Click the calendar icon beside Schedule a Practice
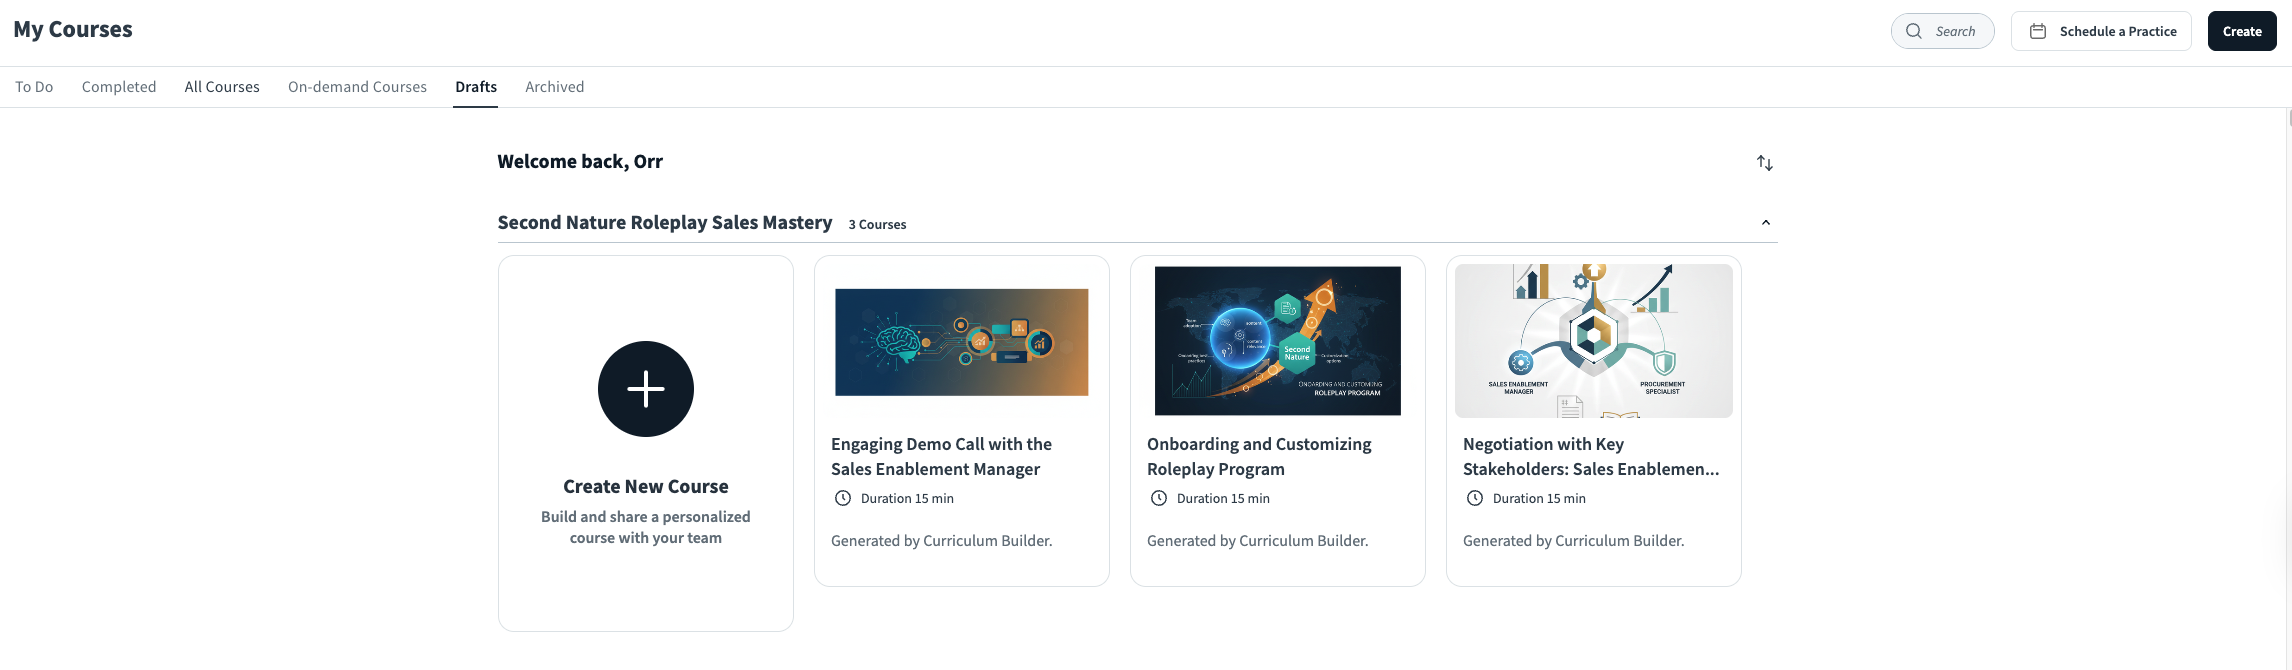Image resolution: width=2292 pixels, height=670 pixels. click(x=2037, y=31)
